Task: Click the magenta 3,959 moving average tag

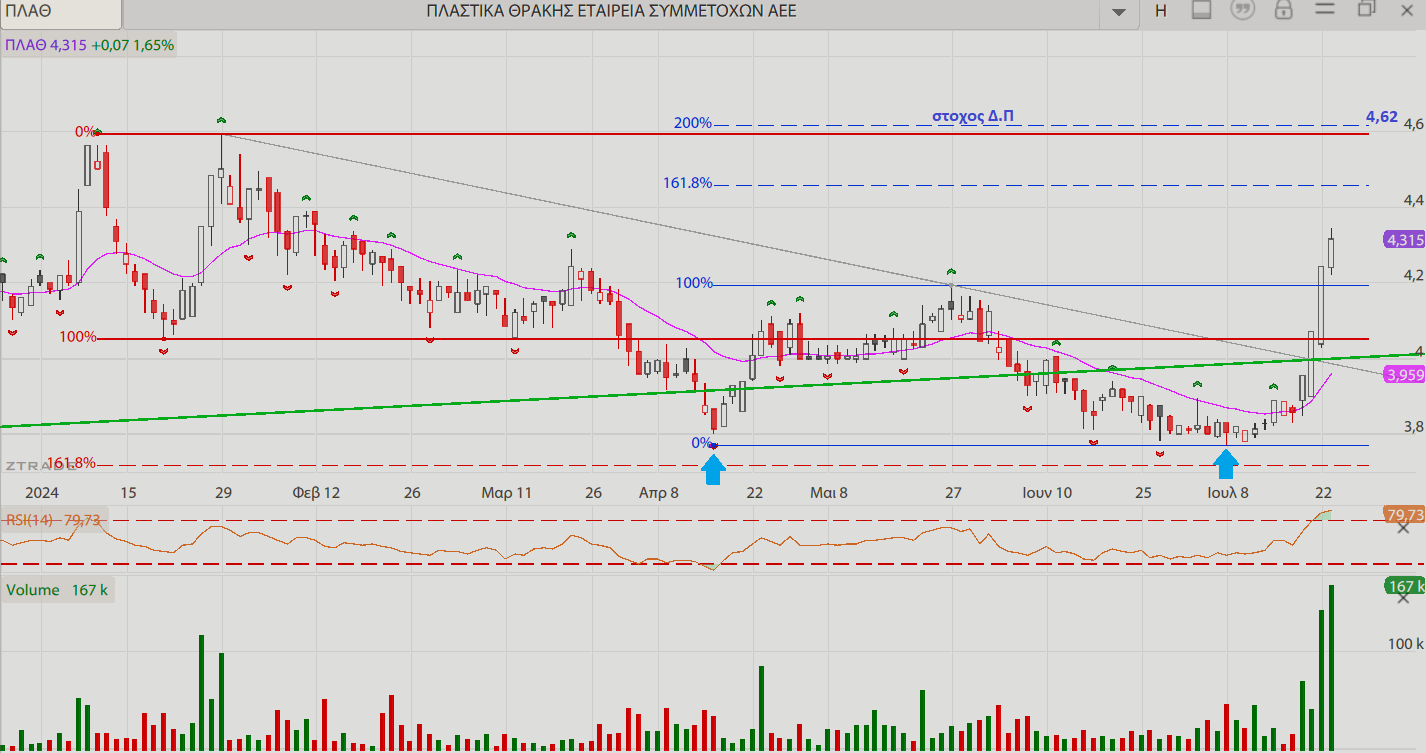Action: click(1404, 375)
